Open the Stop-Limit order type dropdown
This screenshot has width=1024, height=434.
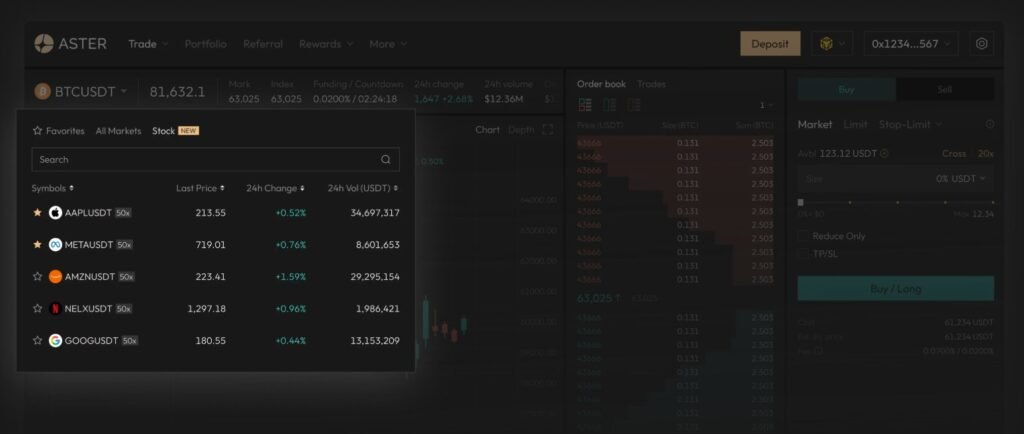point(909,125)
